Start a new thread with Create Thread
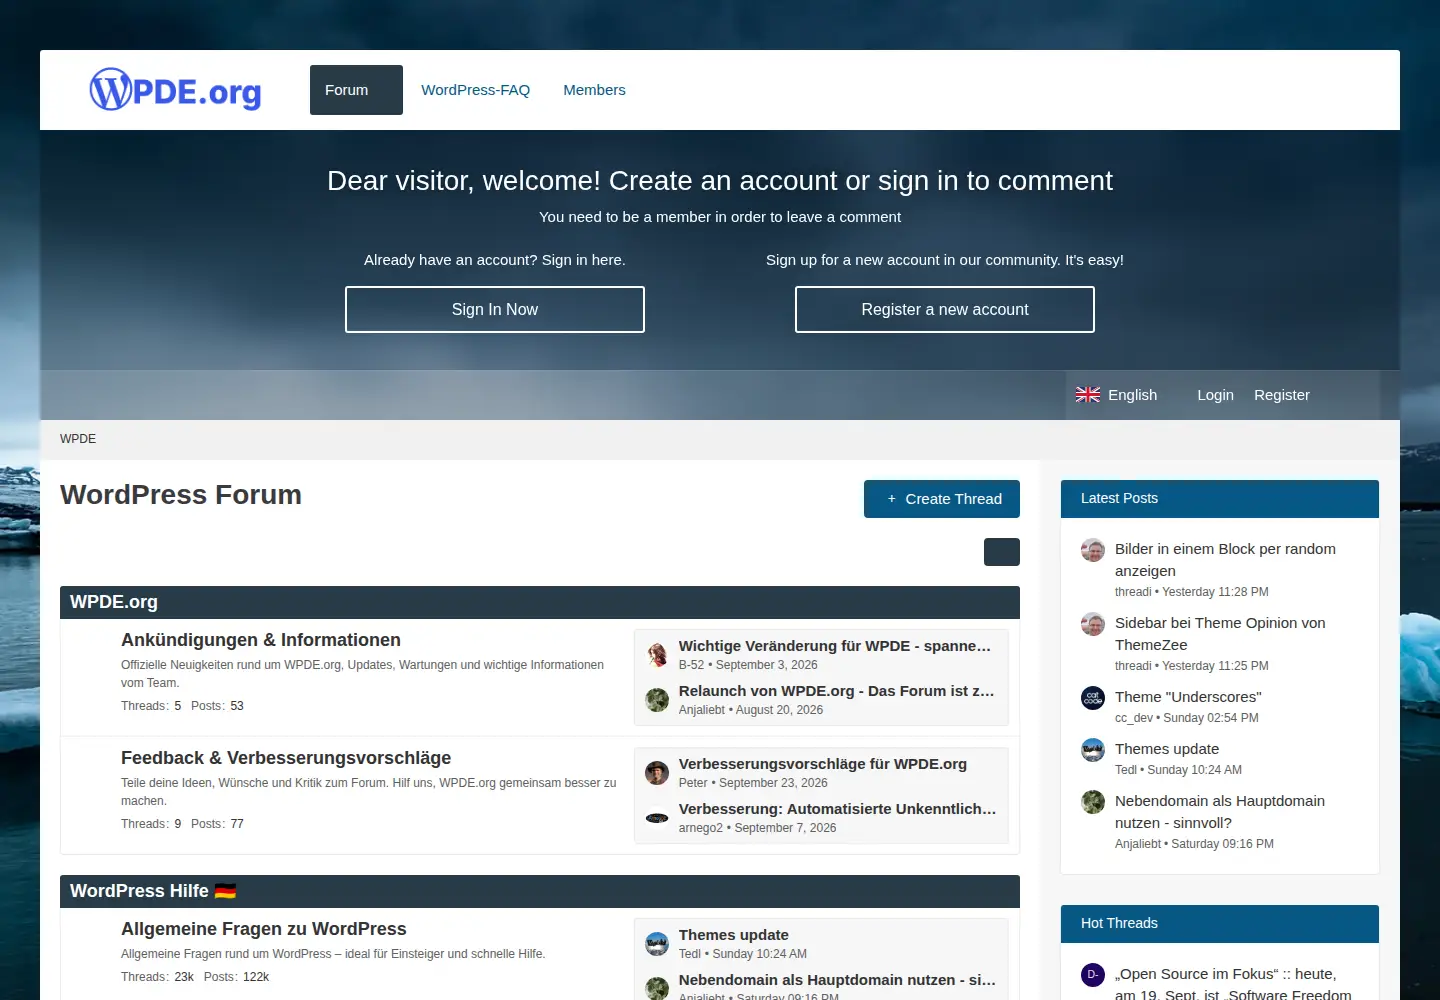This screenshot has height=1000, width=1440. pyautogui.click(x=942, y=499)
